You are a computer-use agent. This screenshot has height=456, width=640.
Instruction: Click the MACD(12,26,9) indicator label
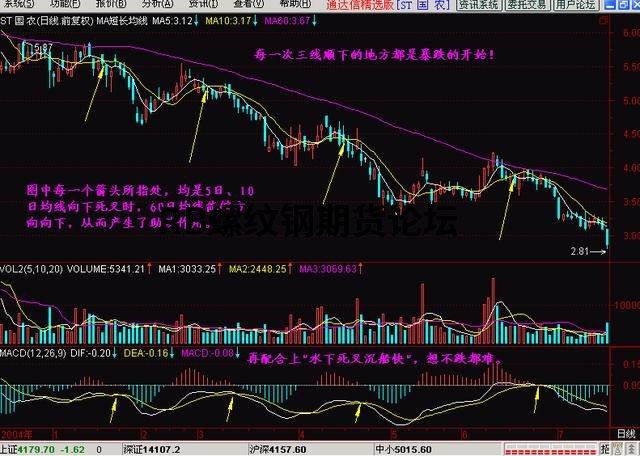[33, 353]
